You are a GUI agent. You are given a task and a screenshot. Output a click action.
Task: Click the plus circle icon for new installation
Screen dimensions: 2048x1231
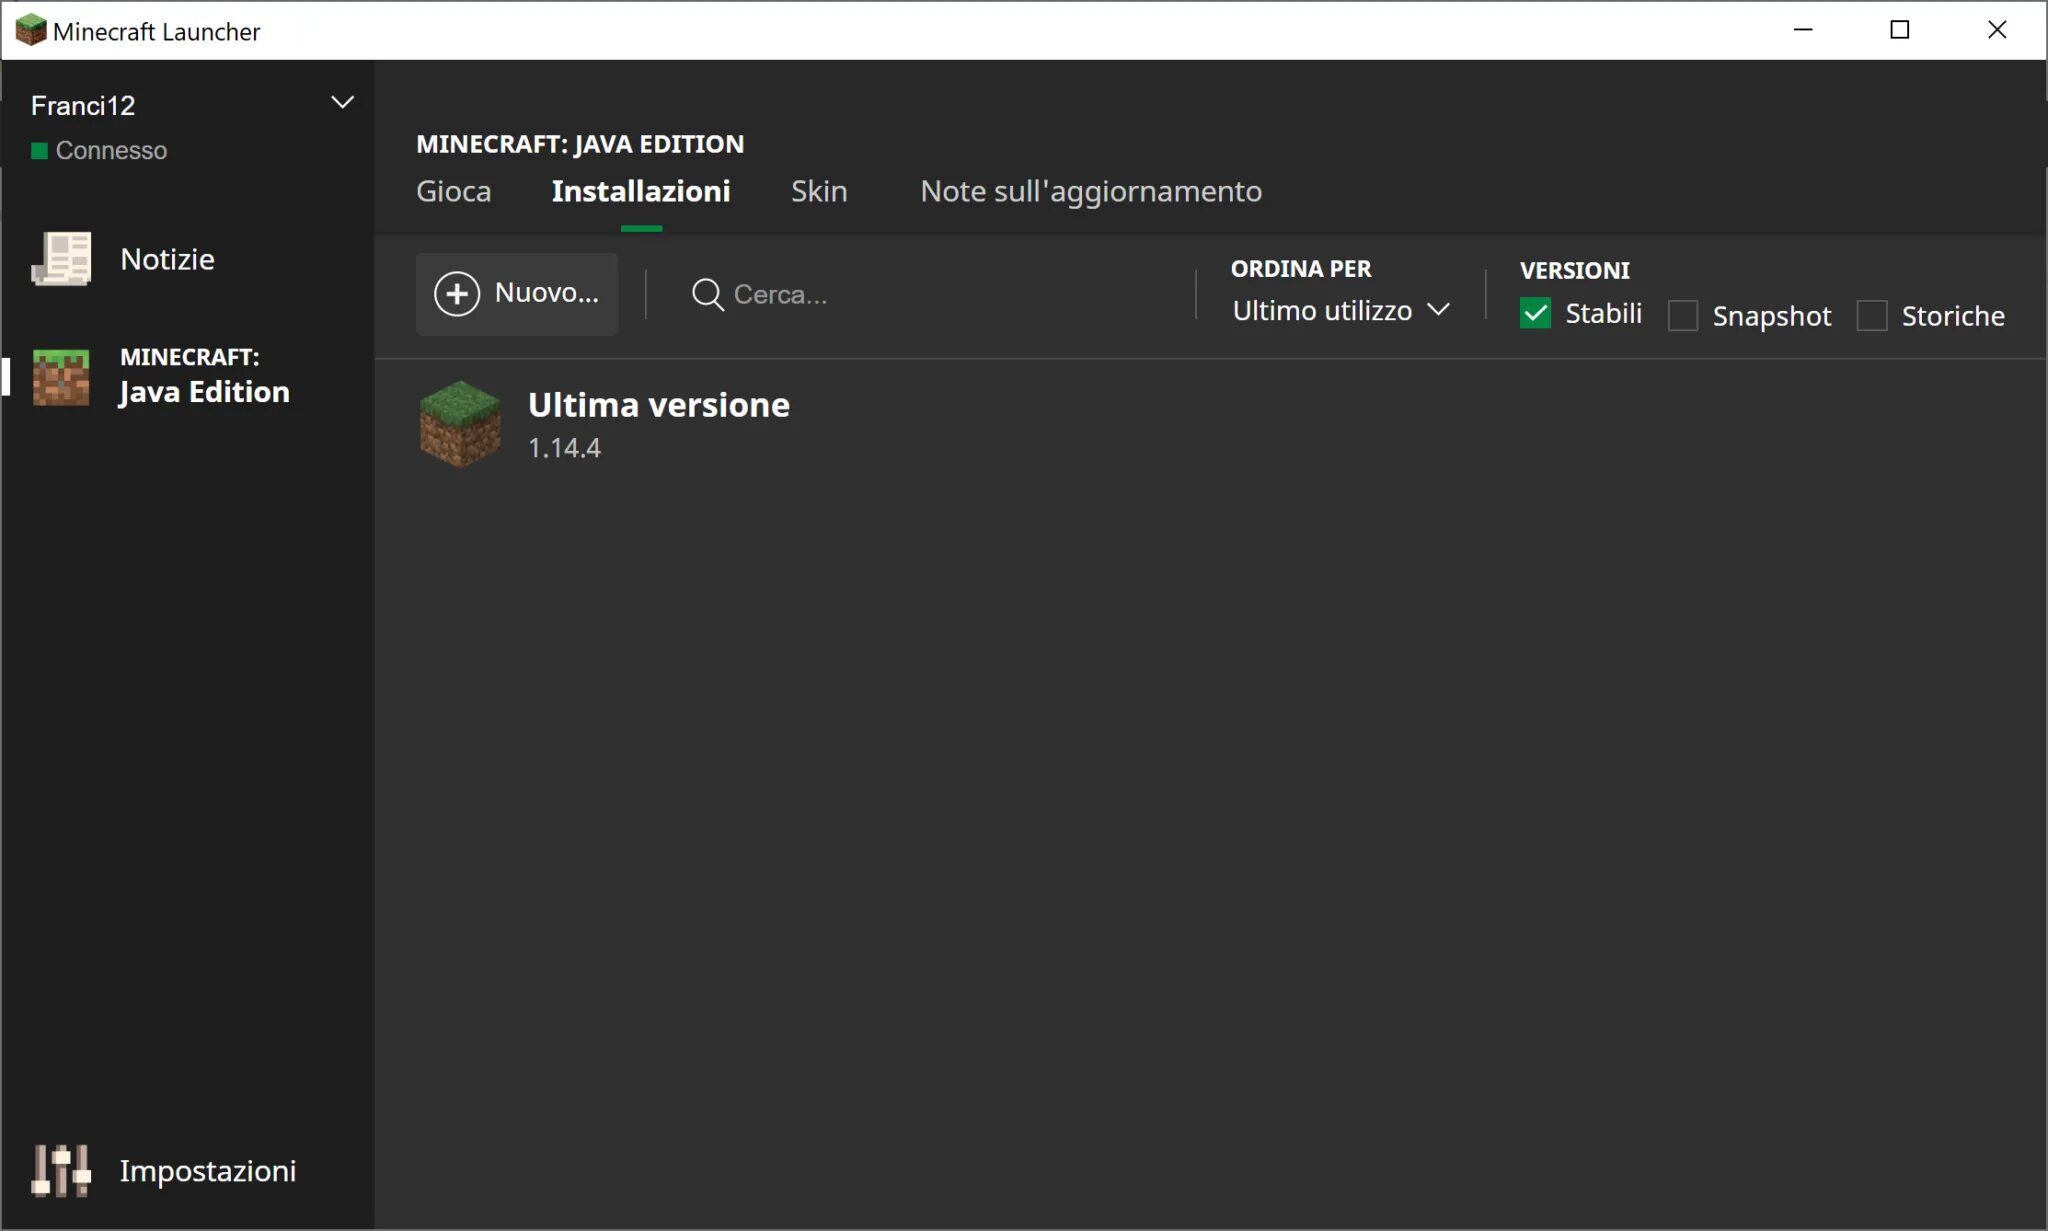[x=457, y=294]
